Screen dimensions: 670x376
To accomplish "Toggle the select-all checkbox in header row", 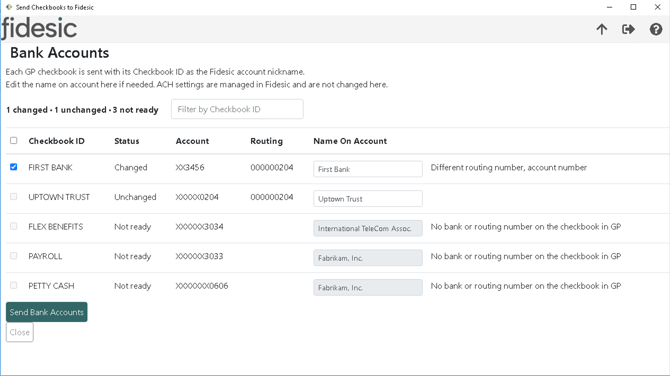I will click(x=14, y=140).
